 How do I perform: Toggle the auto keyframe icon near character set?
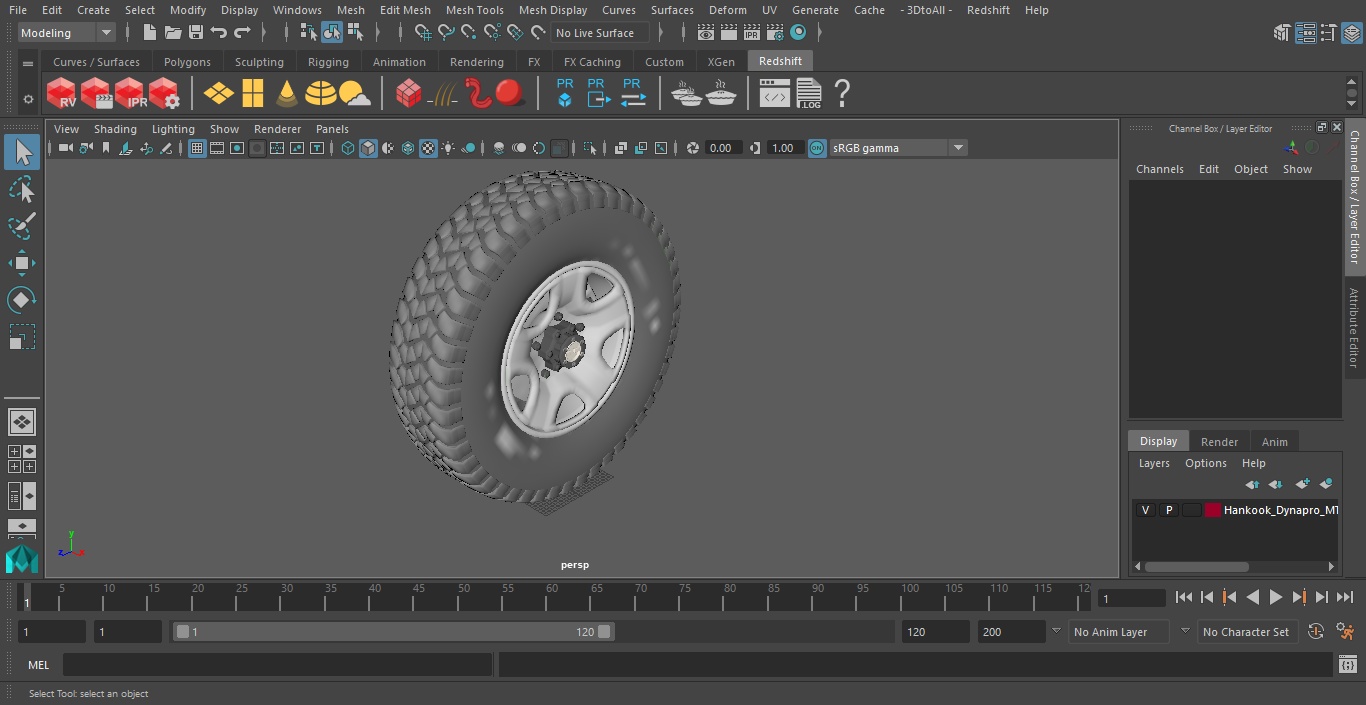[1316, 632]
